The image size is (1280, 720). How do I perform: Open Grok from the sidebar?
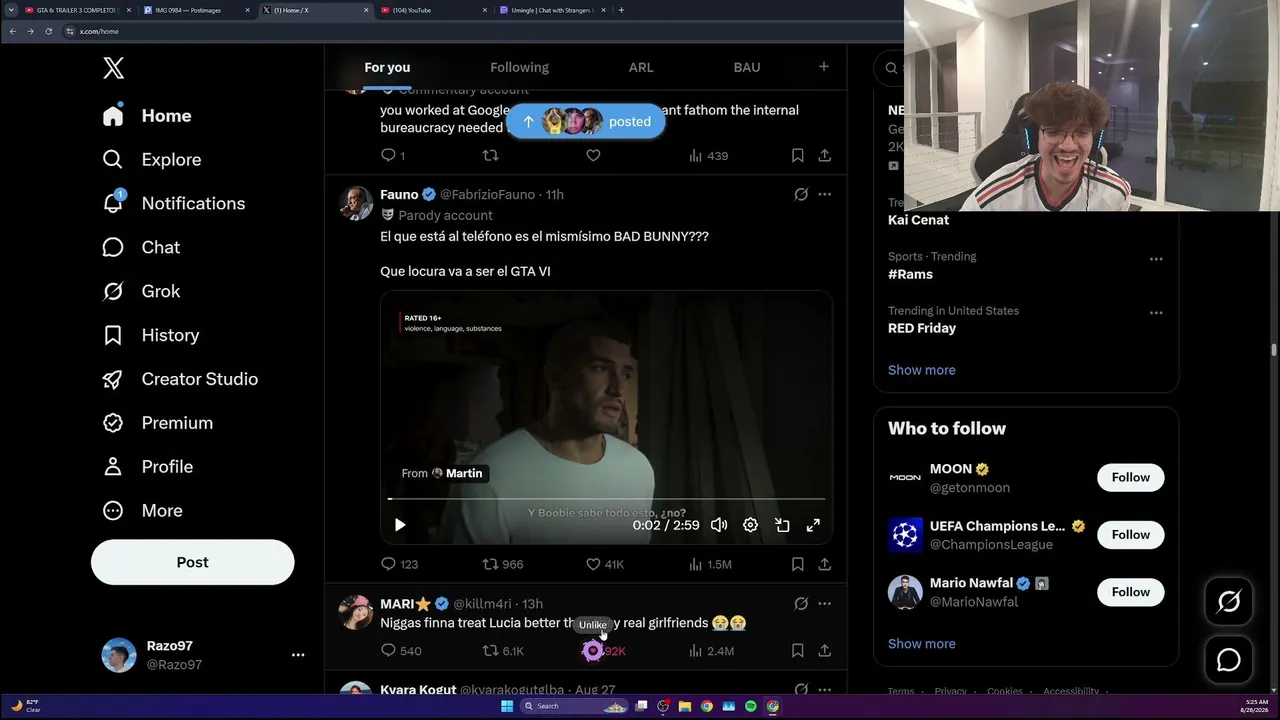pos(141,291)
